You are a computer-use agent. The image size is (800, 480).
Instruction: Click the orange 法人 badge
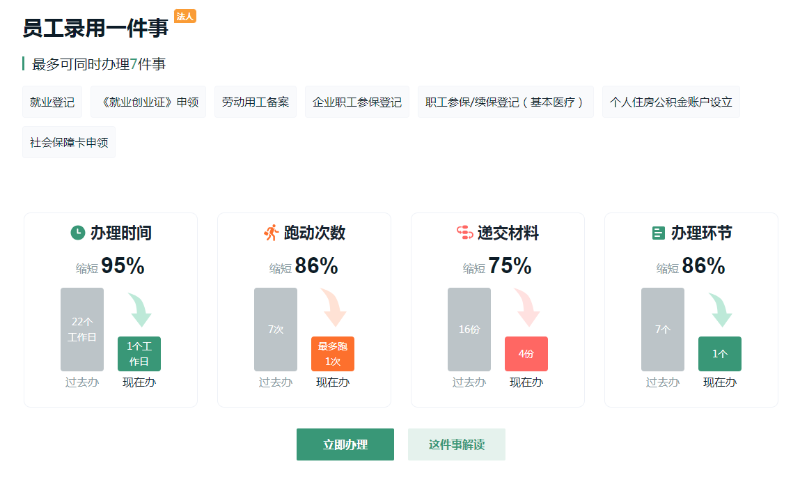tap(185, 16)
